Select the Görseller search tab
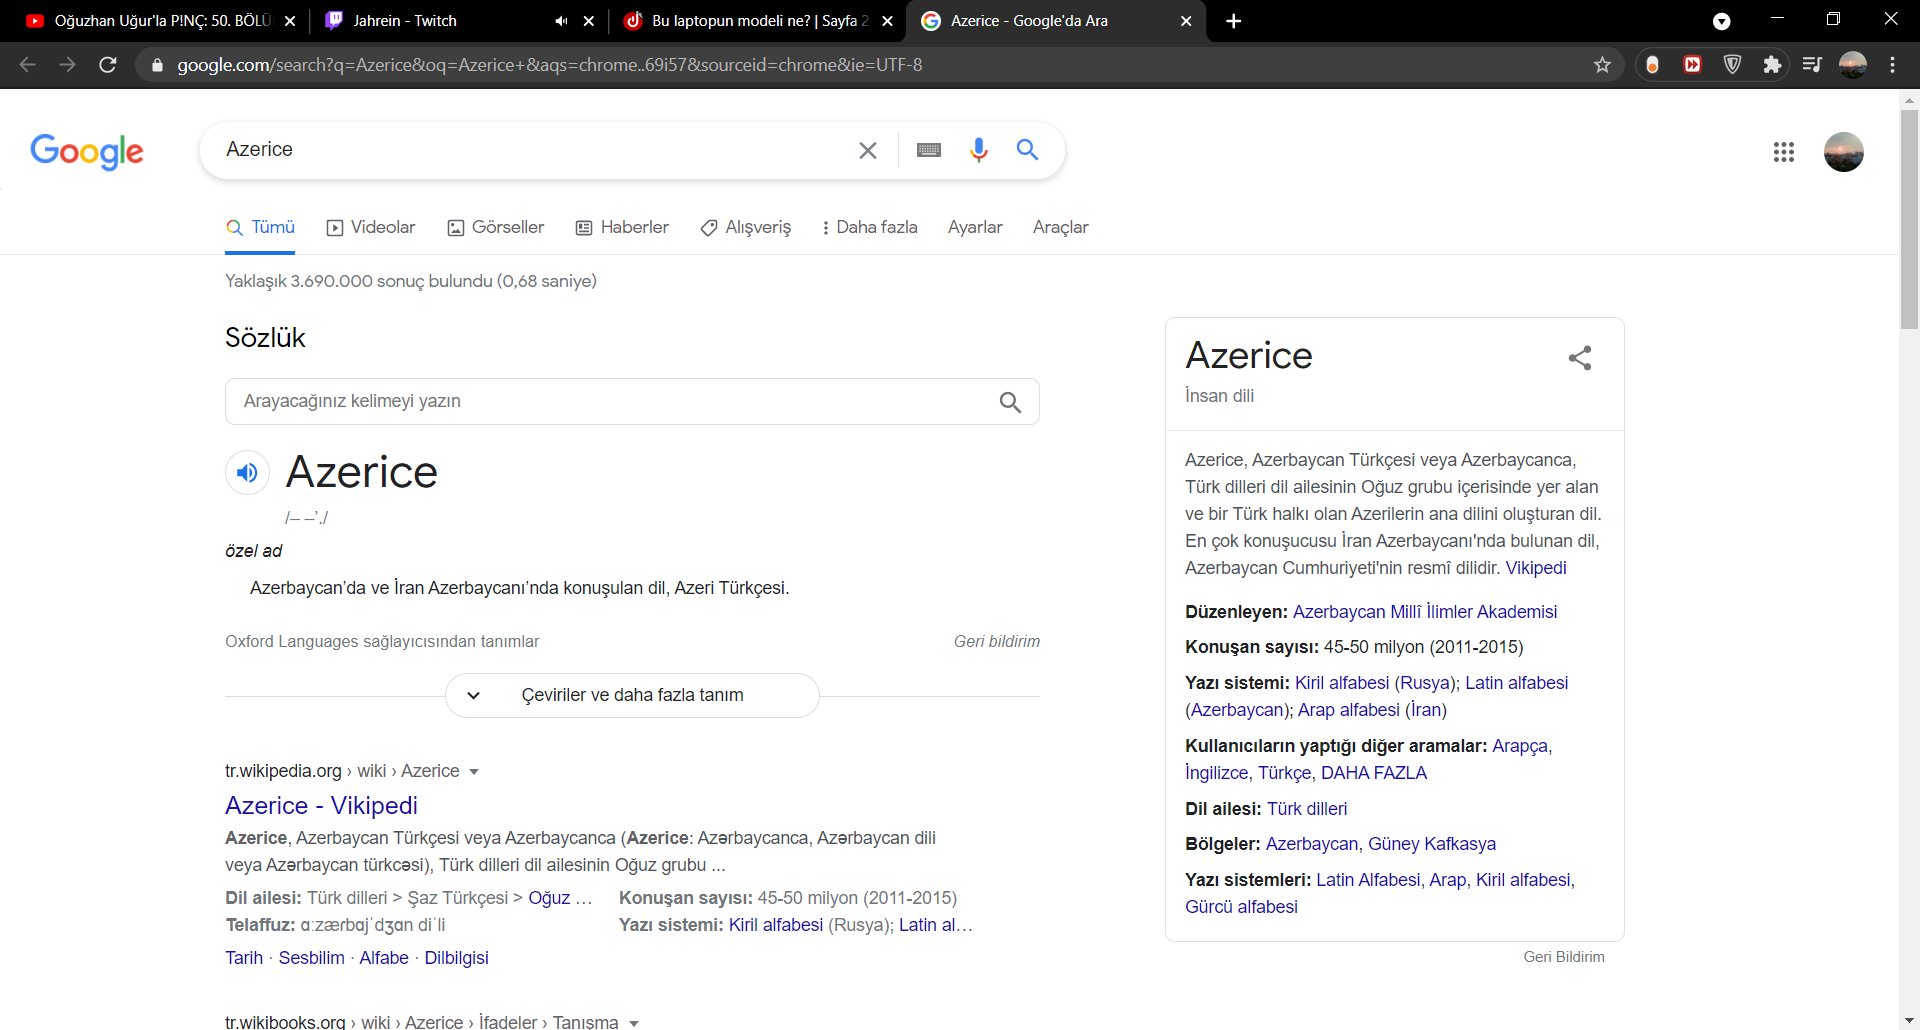The height and width of the screenshot is (1030, 1920). point(496,228)
